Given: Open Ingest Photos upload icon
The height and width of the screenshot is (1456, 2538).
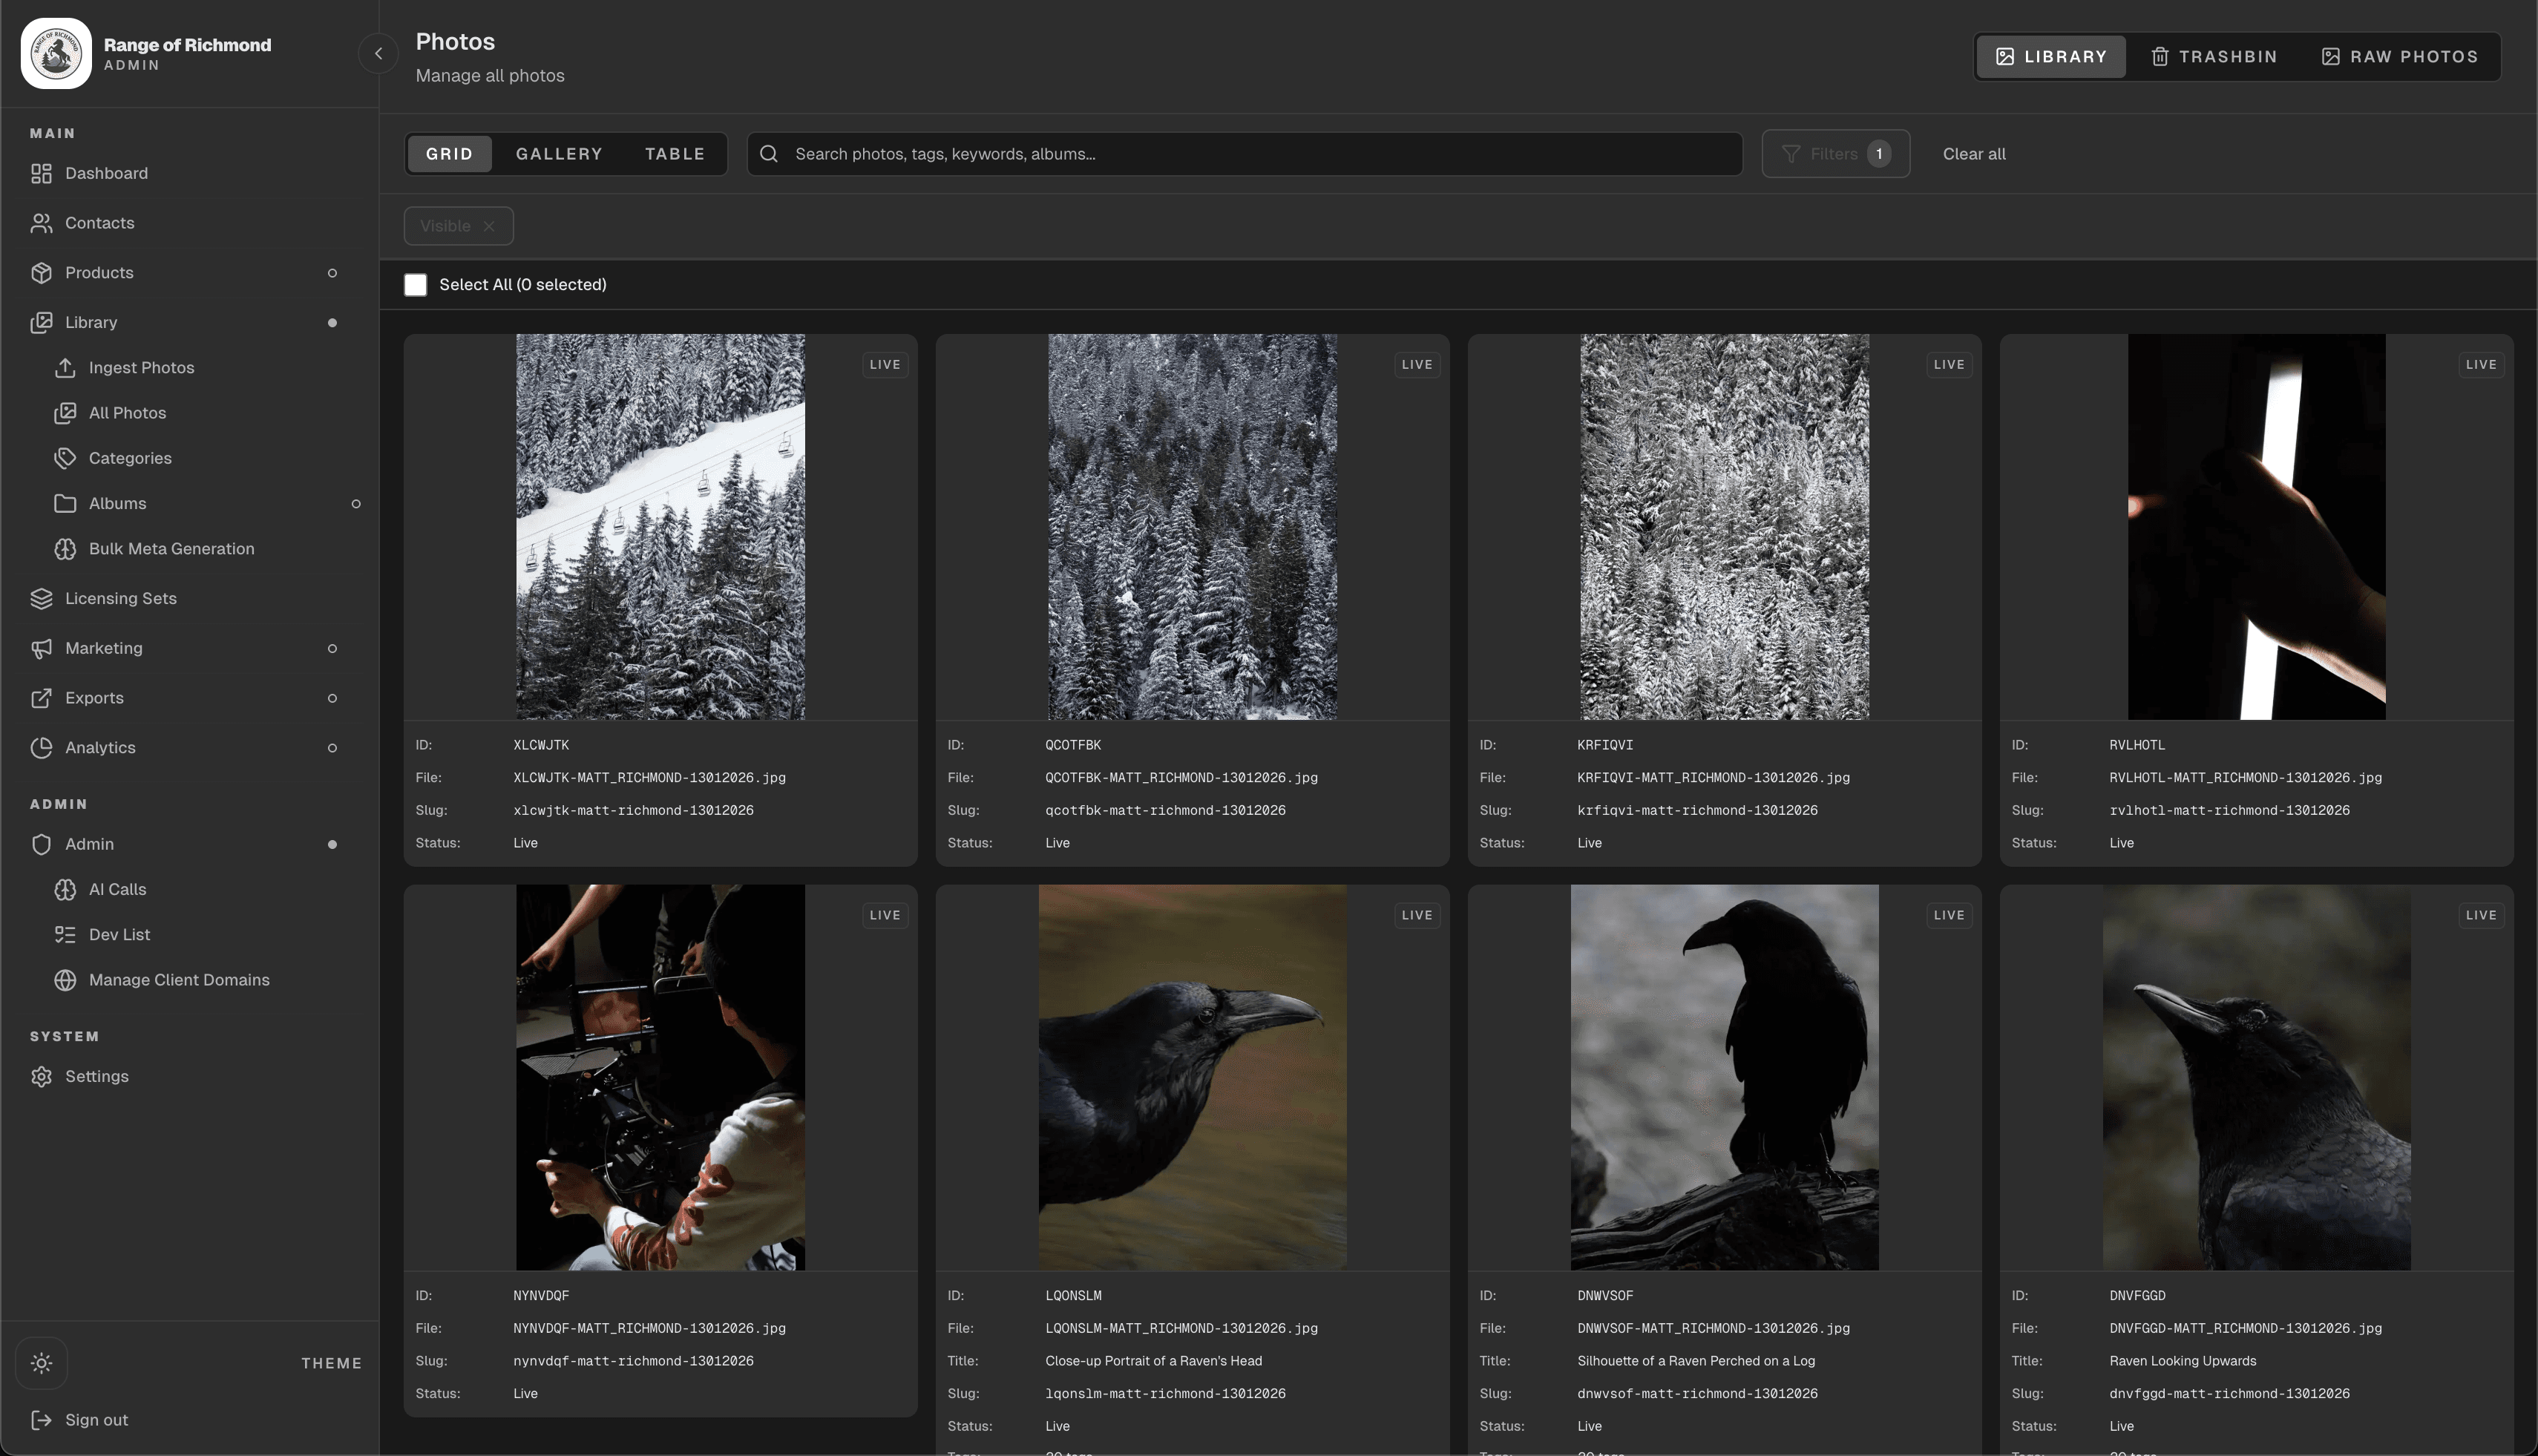Looking at the screenshot, I should click(65, 367).
